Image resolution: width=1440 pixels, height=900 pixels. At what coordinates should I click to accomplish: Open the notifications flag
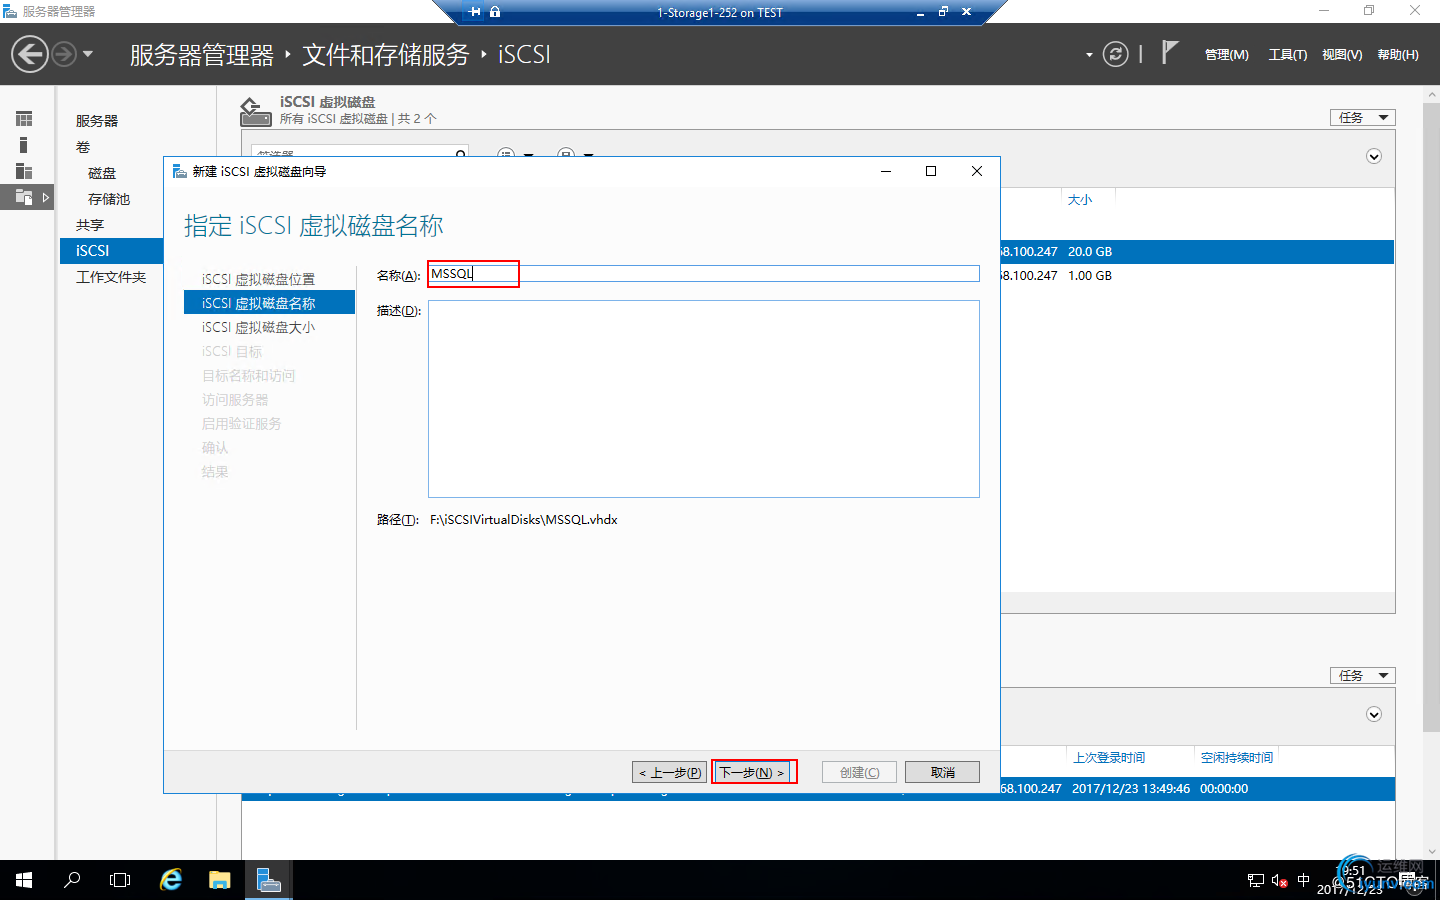(1169, 52)
